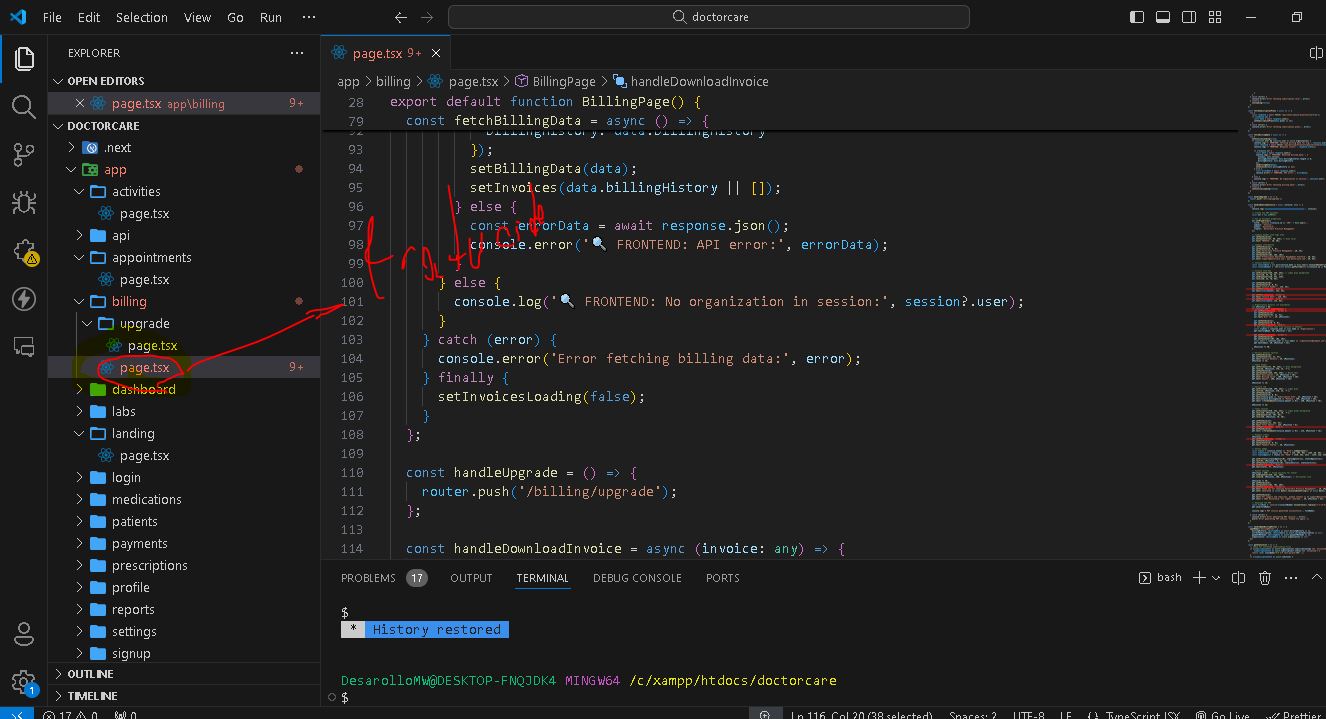Click BillingPage in the breadcrumb
Viewport: 1326px width, 719px height.
[563, 81]
